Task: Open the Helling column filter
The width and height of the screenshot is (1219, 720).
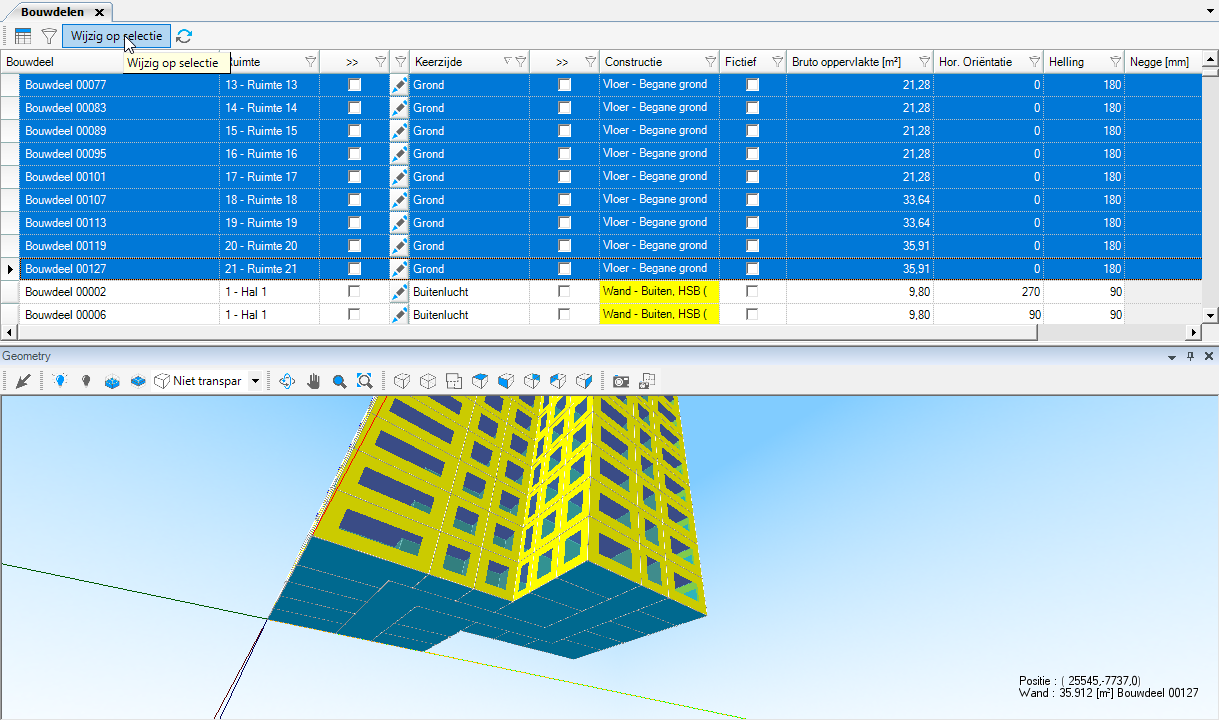Action: click(x=1115, y=62)
